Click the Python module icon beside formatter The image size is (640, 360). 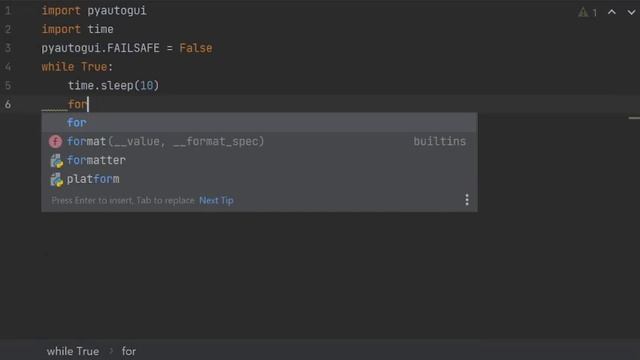click(x=56, y=161)
